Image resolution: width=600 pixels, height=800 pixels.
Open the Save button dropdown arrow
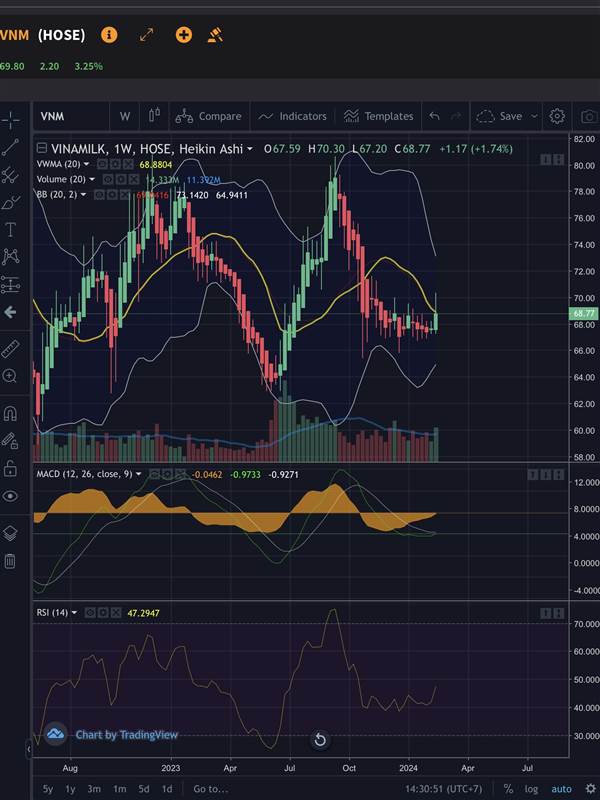click(534, 116)
